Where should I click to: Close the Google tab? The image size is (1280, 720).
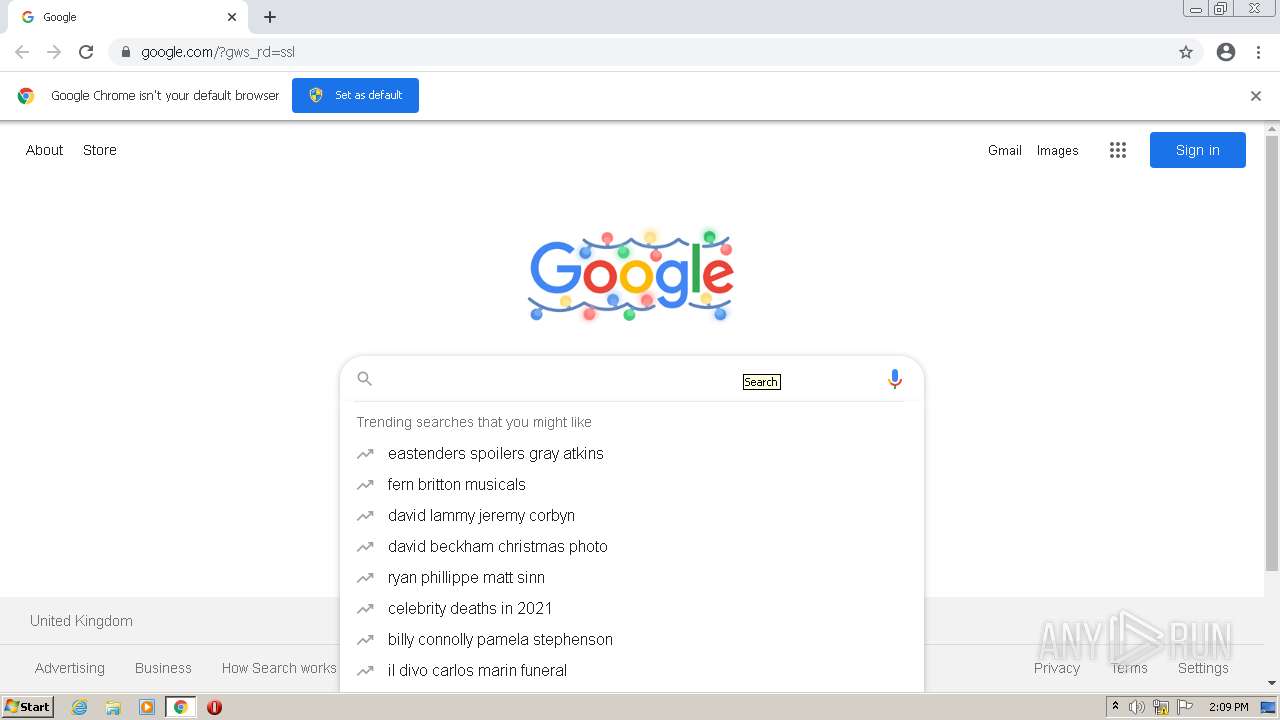[232, 17]
